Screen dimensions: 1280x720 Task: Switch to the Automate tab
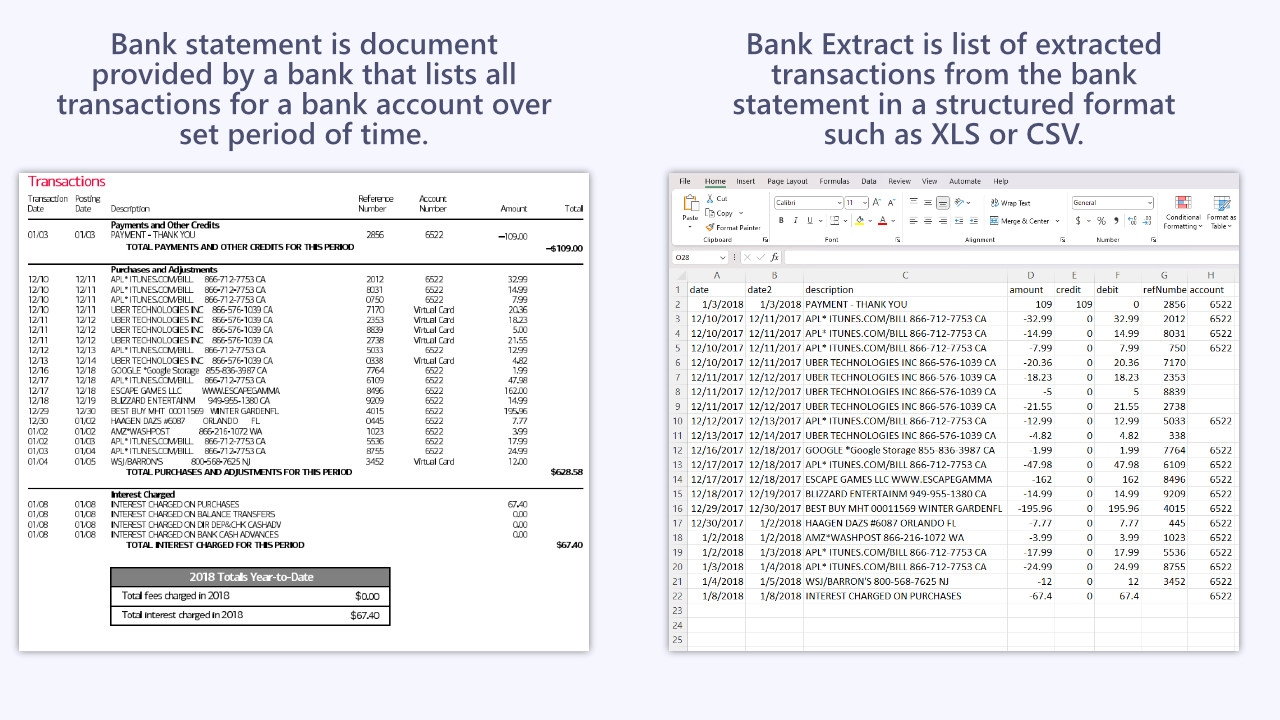965,181
